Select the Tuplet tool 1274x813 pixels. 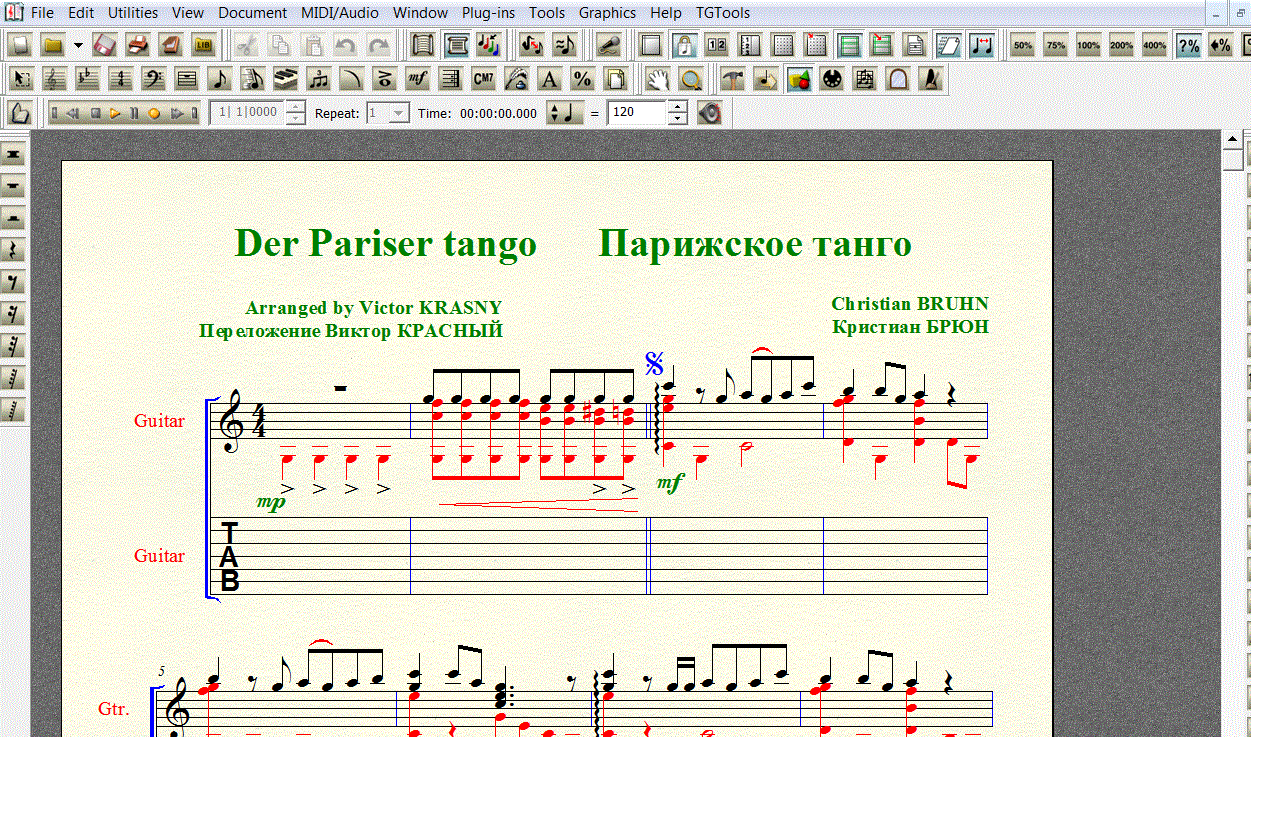point(319,79)
